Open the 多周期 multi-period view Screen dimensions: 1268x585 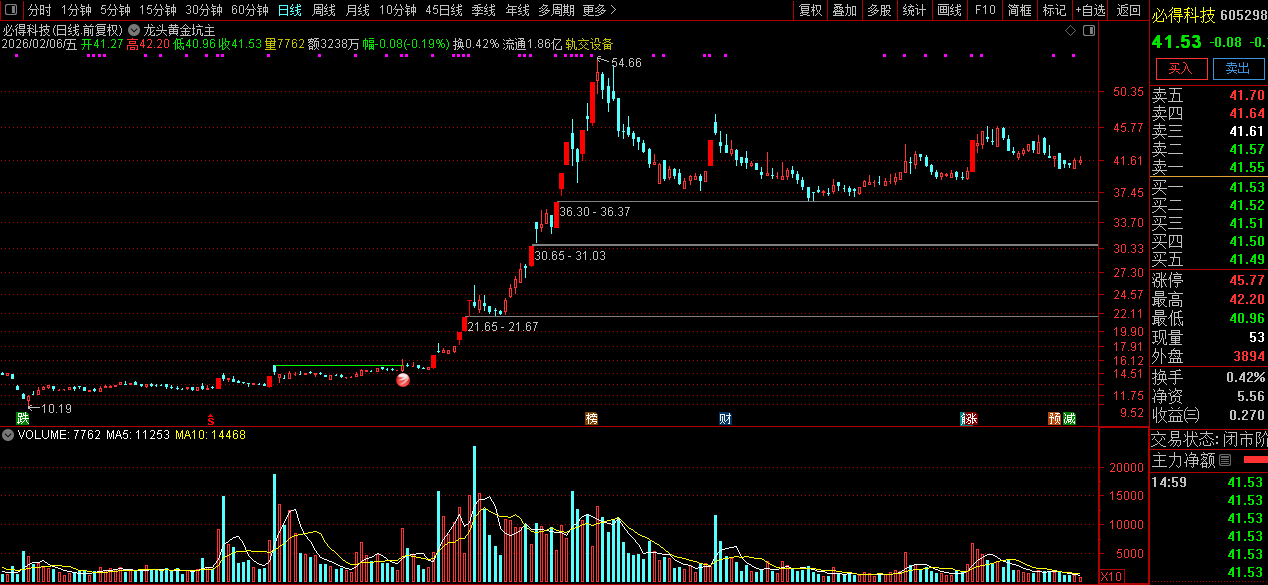[556, 10]
